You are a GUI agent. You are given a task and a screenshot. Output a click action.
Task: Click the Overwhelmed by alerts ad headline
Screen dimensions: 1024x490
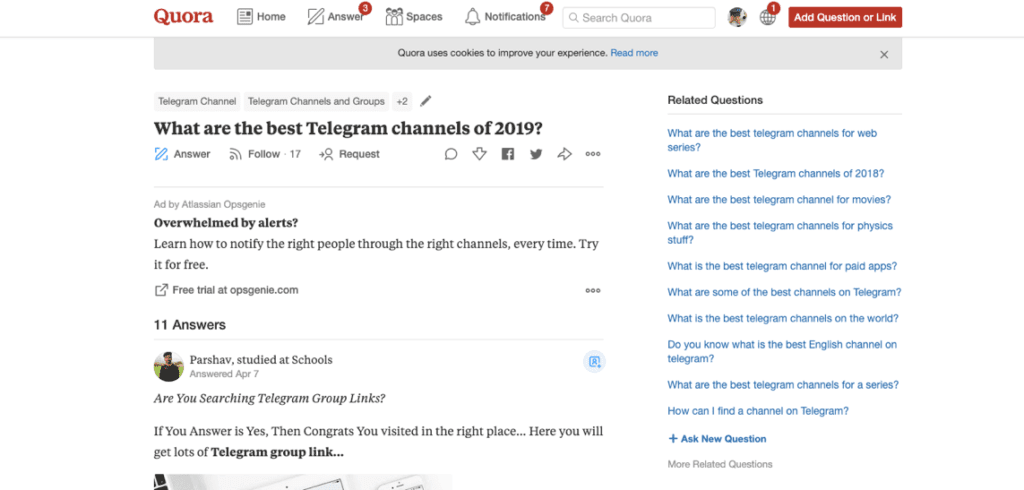click(x=226, y=223)
